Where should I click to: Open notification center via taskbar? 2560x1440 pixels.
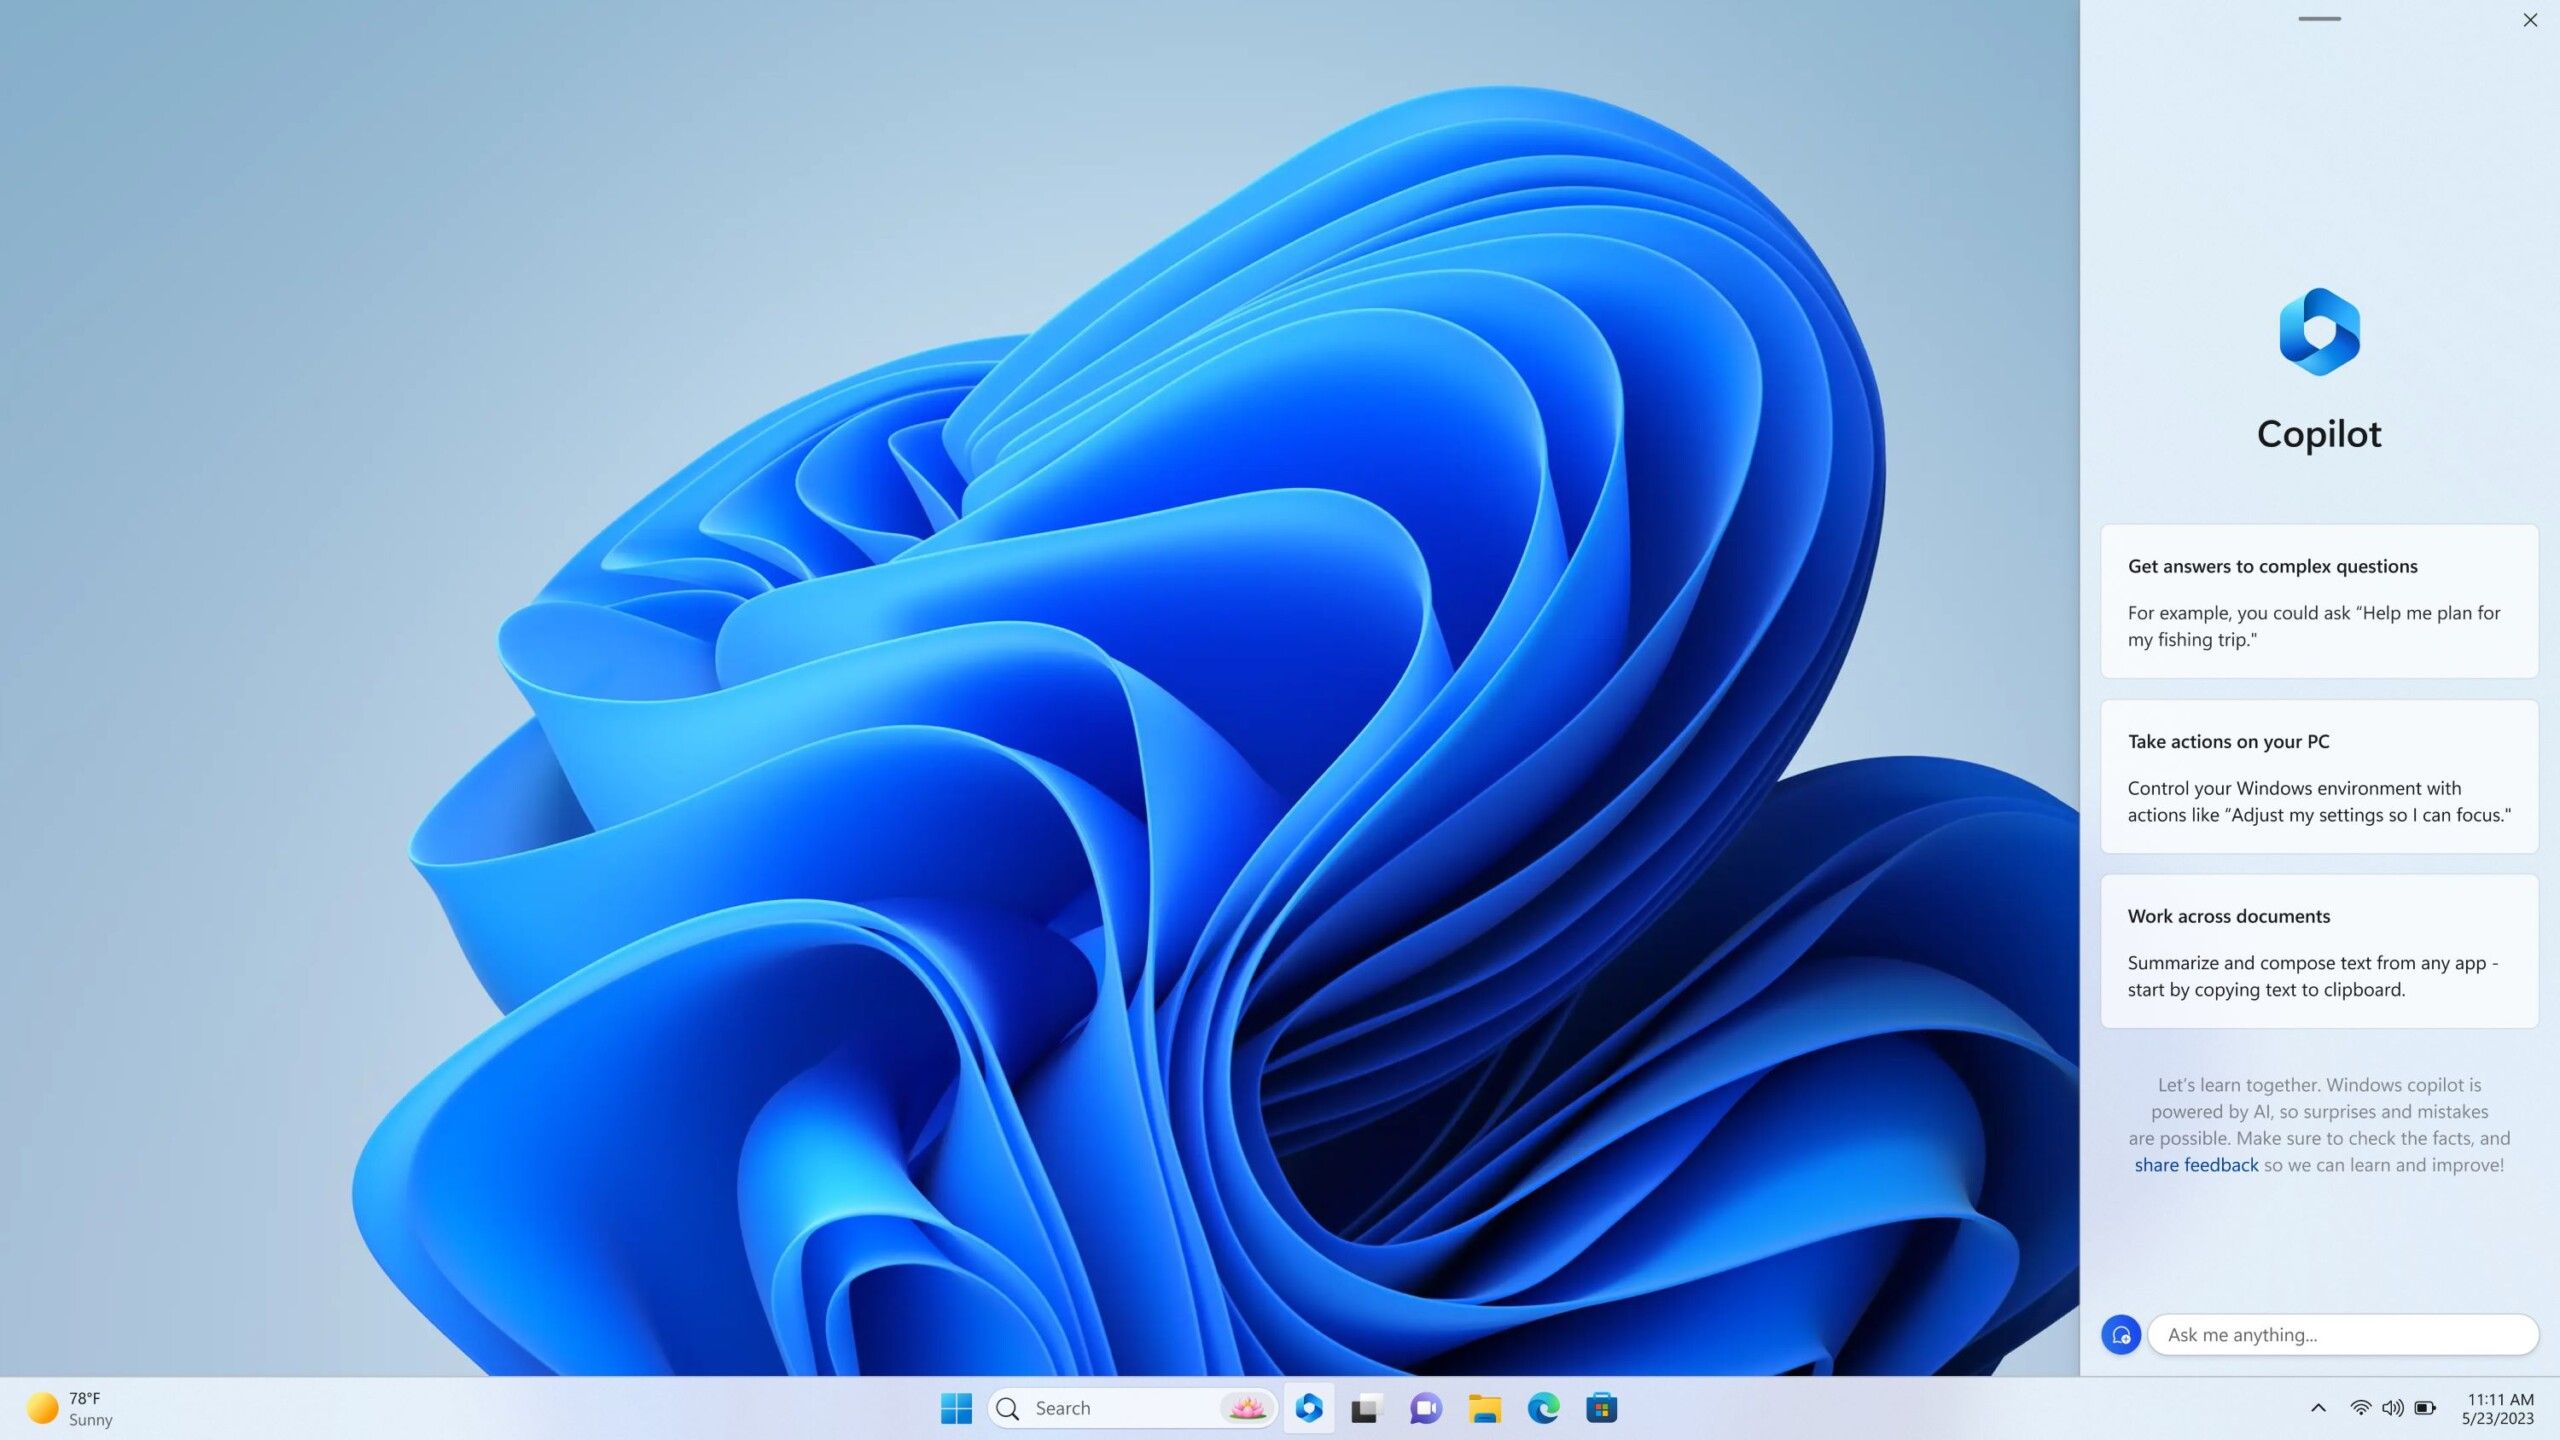(2498, 1408)
